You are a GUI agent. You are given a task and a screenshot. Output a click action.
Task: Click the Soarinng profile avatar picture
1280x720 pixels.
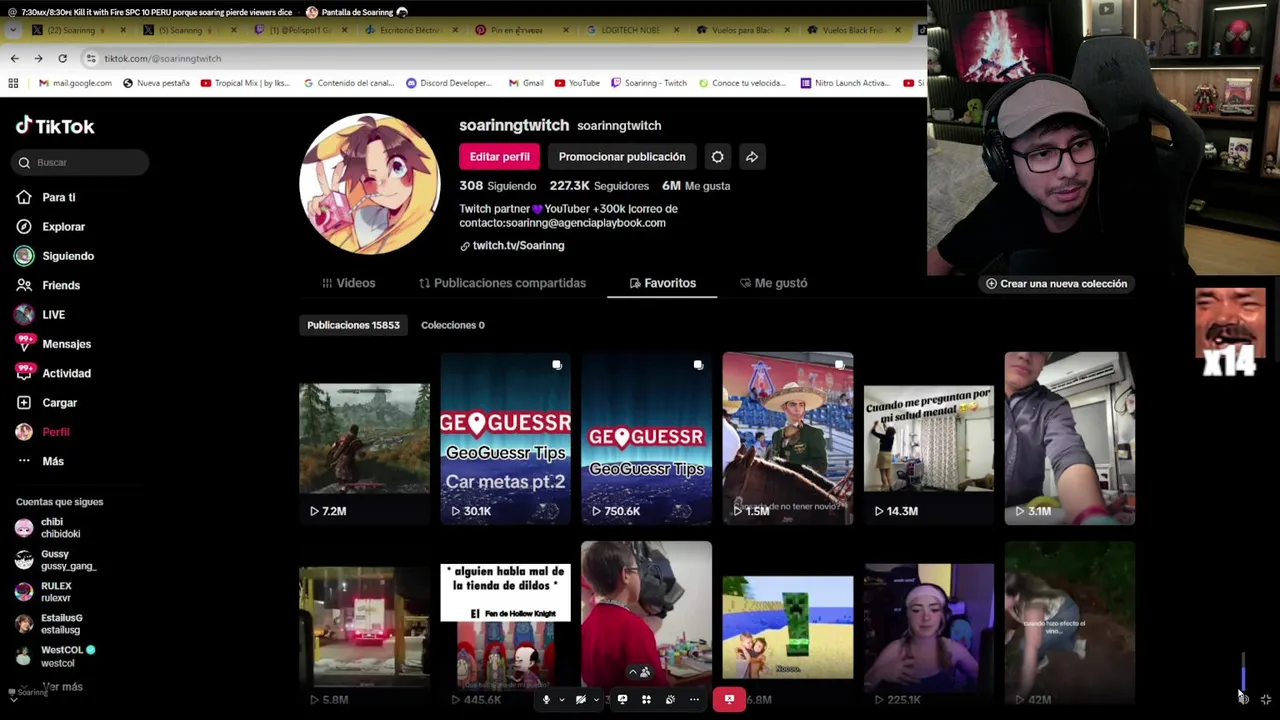370,184
